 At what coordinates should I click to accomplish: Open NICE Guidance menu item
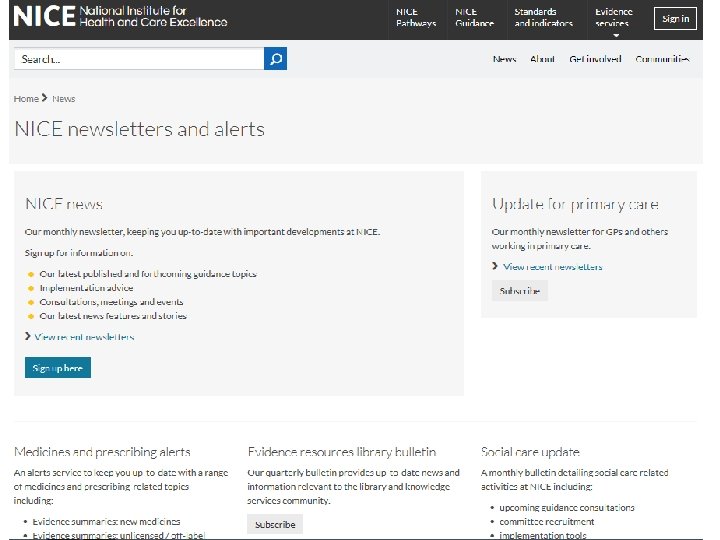(x=474, y=17)
